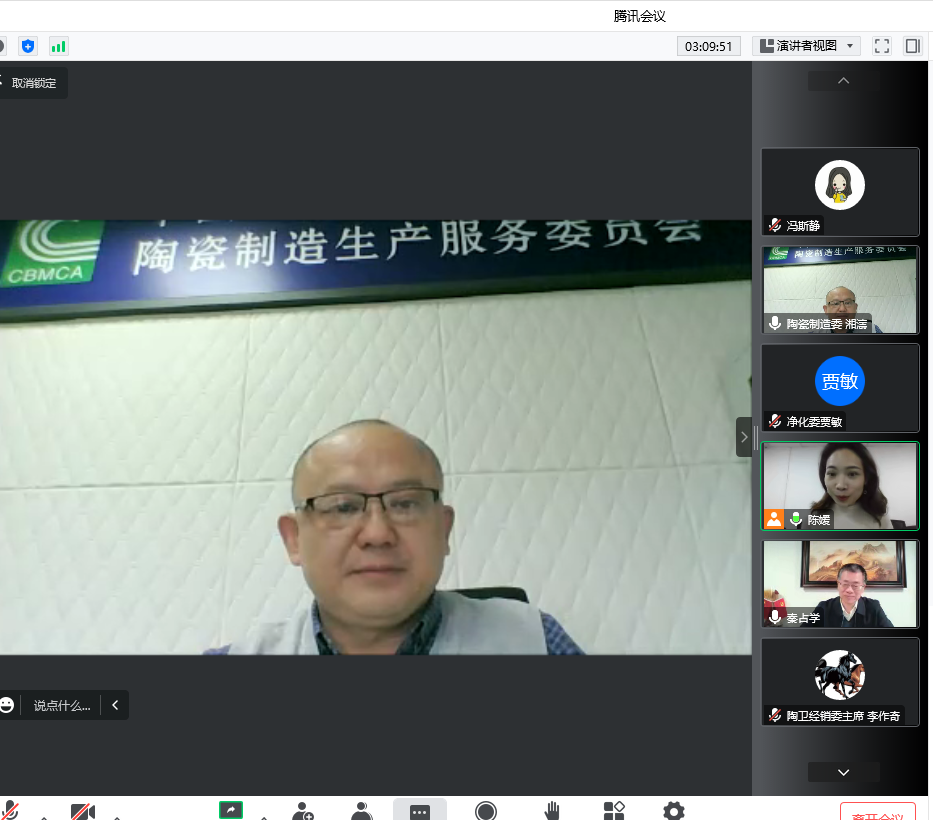This screenshot has height=820, width=933.
Task: Enter full screen mode
Action: click(x=882, y=46)
